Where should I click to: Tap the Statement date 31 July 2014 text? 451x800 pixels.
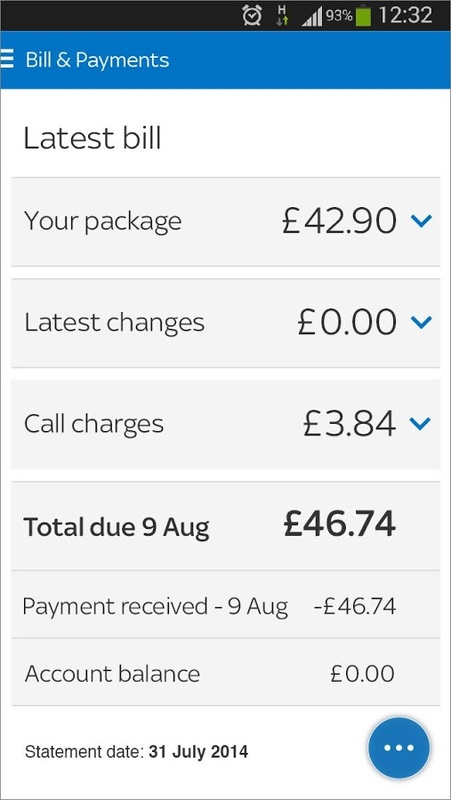[137, 752]
